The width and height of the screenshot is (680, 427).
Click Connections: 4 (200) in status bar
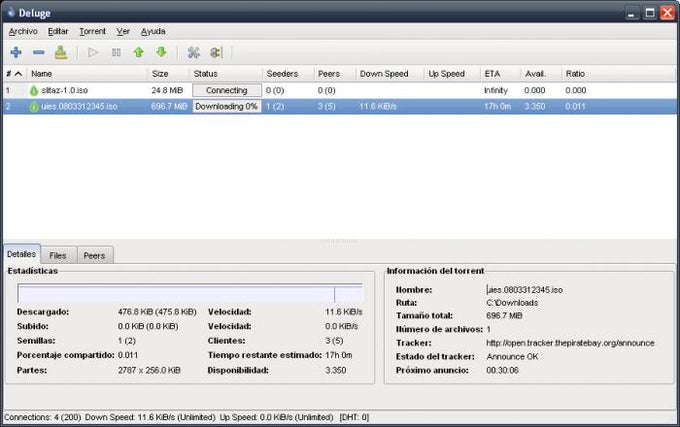tap(42, 417)
